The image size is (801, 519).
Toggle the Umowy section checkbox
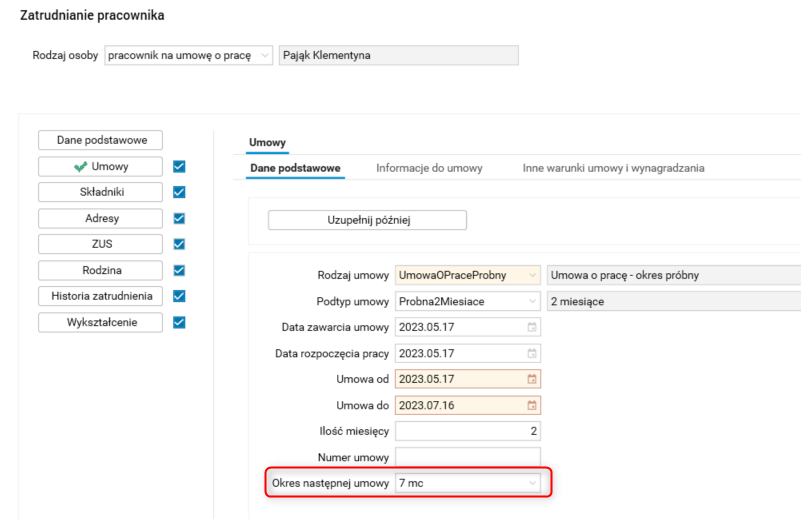[x=179, y=166]
